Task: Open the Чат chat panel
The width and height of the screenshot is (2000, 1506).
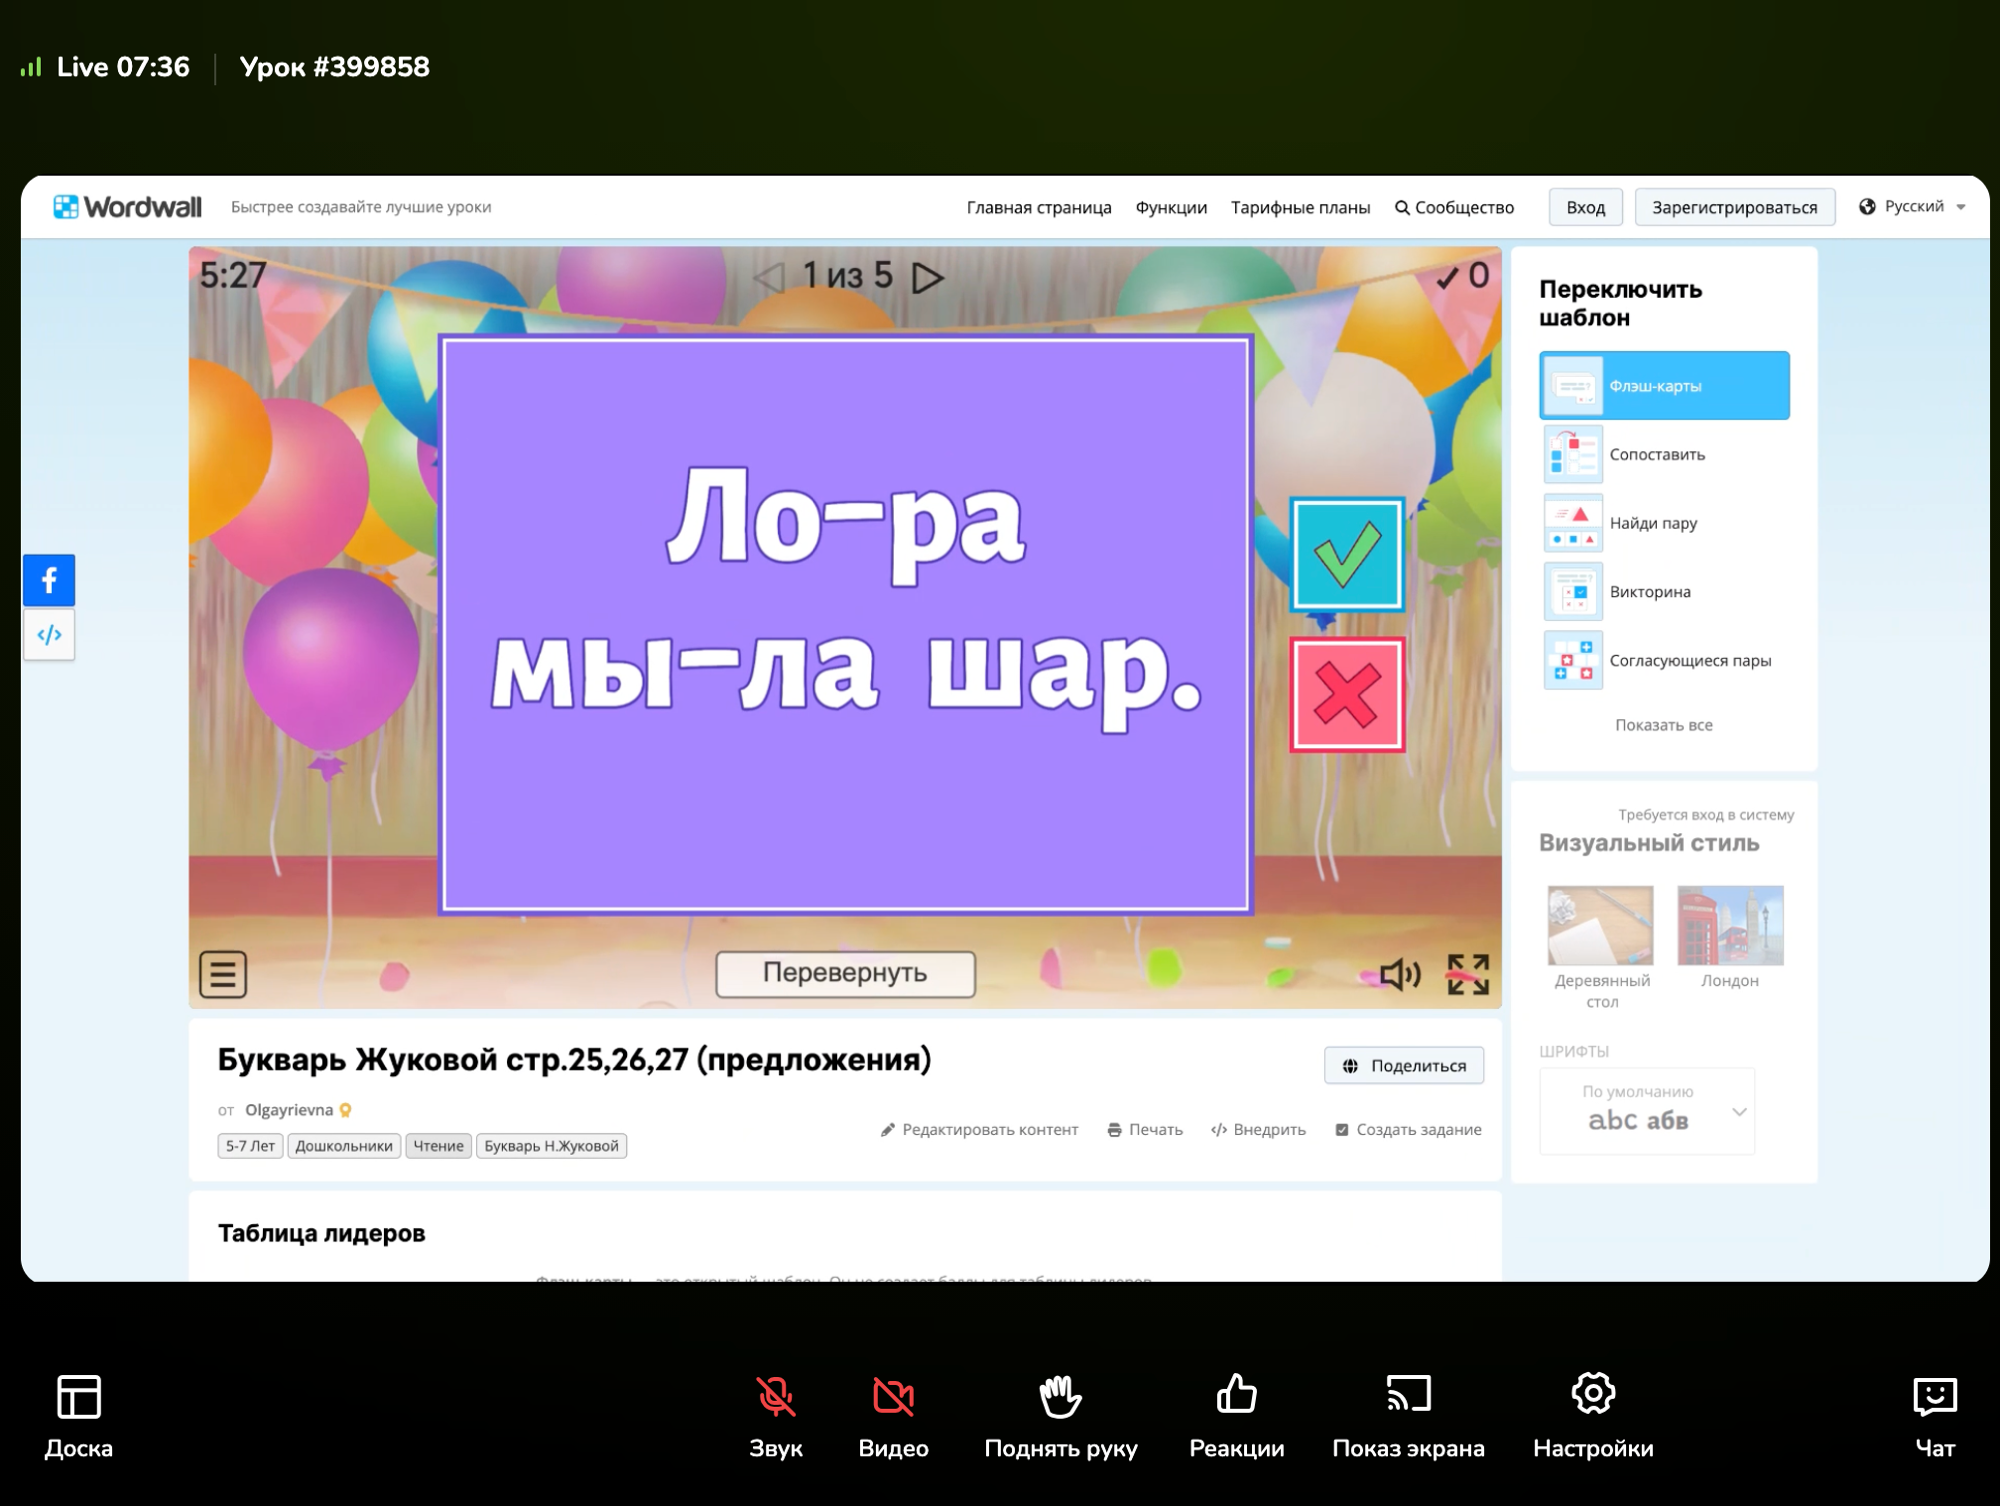Action: tap(1935, 1417)
